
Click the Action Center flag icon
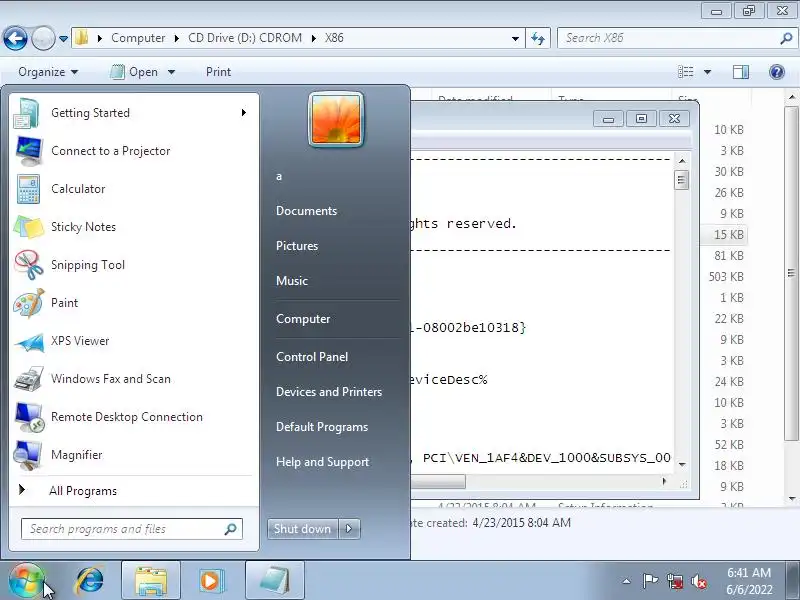[650, 581]
